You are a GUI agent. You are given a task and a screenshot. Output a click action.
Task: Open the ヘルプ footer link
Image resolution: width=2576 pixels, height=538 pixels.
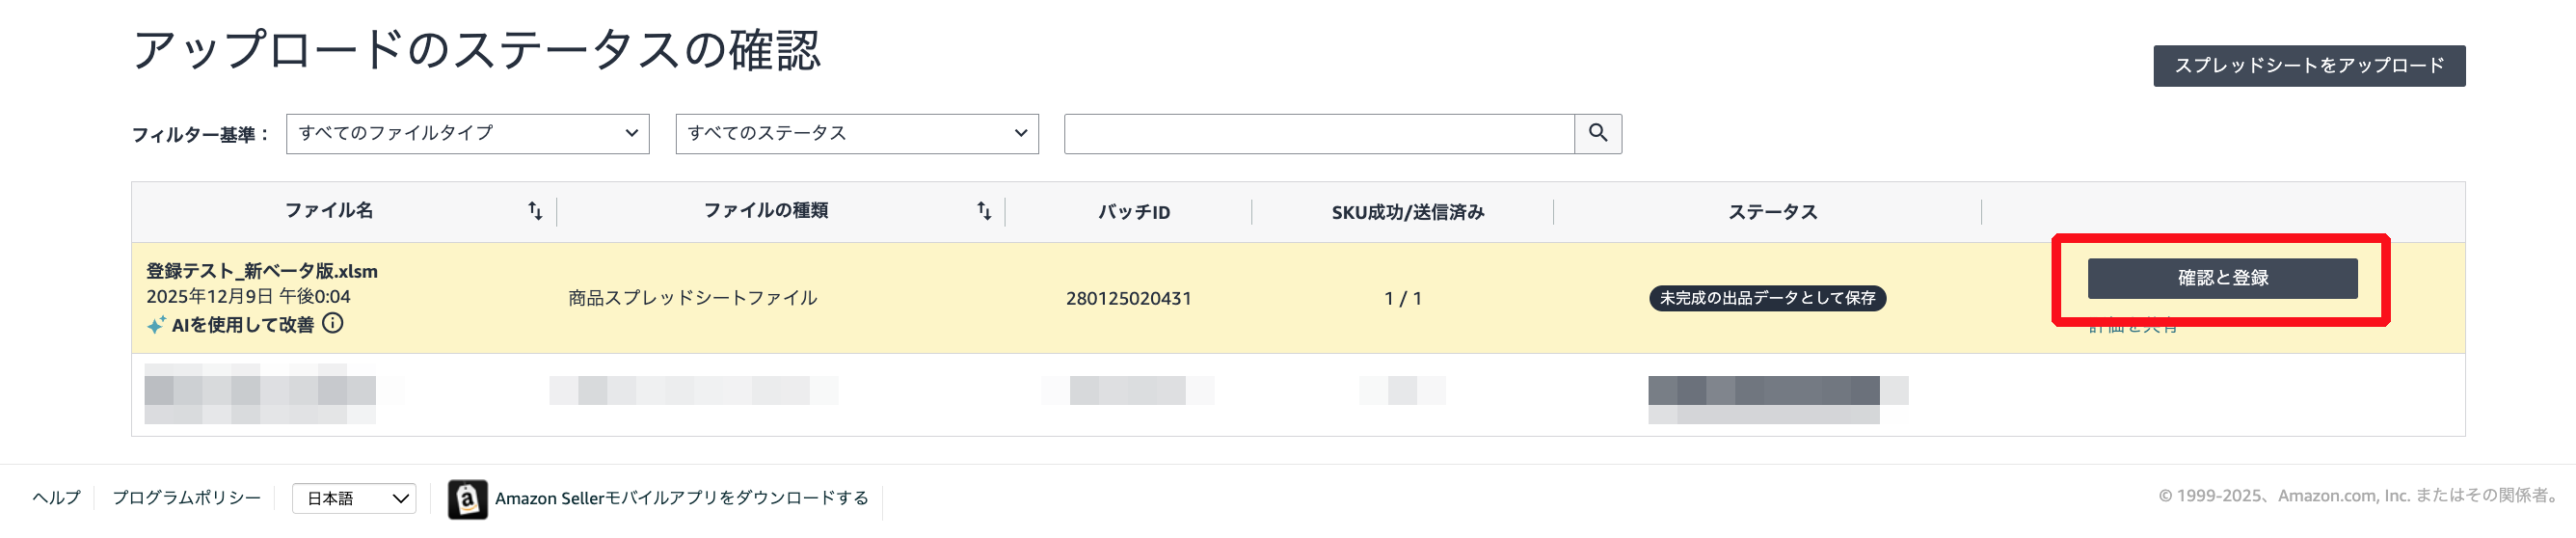coord(56,498)
